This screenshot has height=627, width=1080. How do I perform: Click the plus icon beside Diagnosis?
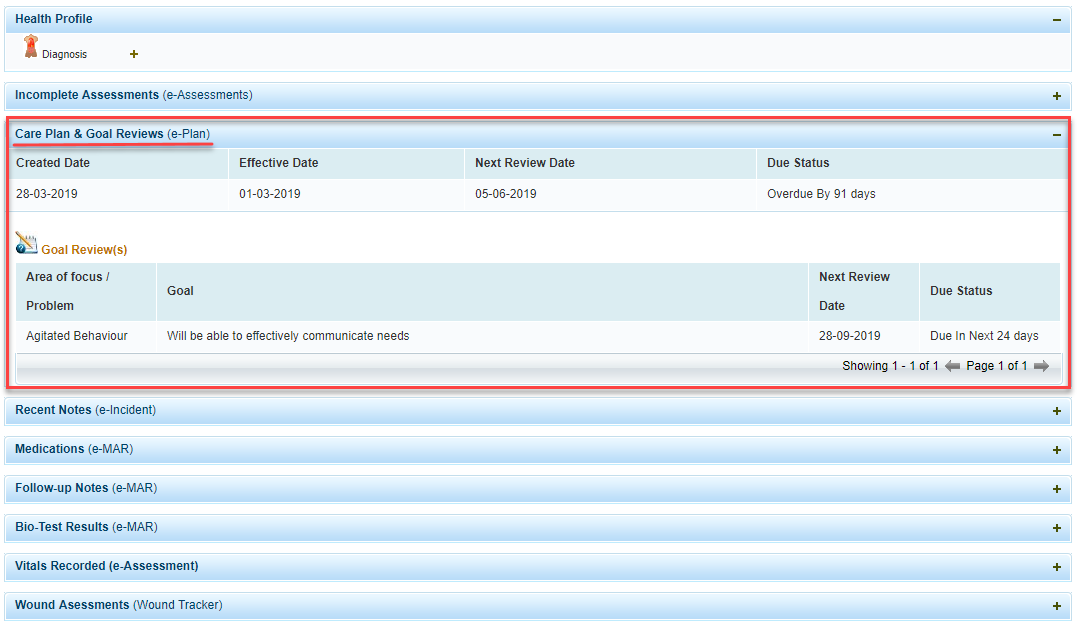tap(134, 54)
